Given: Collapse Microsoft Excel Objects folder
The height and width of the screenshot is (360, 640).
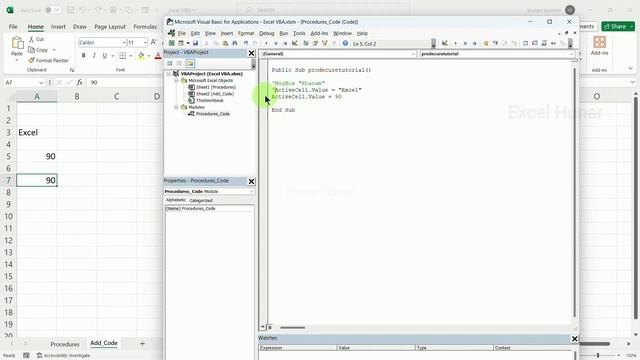Looking at the screenshot, I should [x=176, y=81].
